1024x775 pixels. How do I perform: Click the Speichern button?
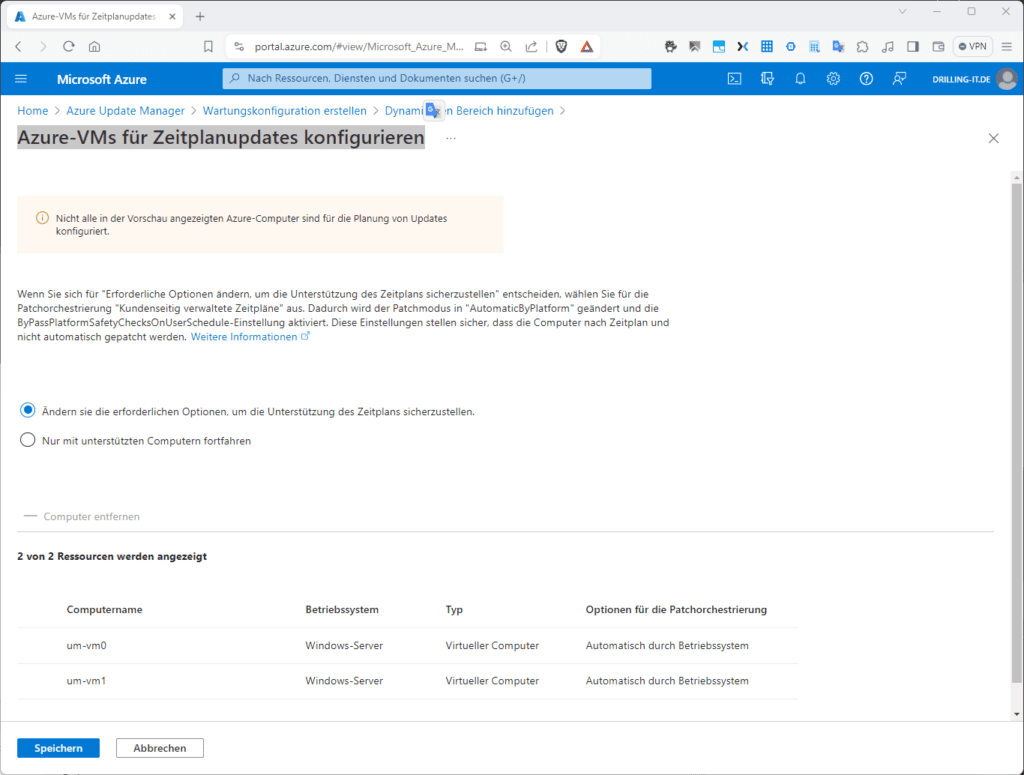[x=58, y=748]
